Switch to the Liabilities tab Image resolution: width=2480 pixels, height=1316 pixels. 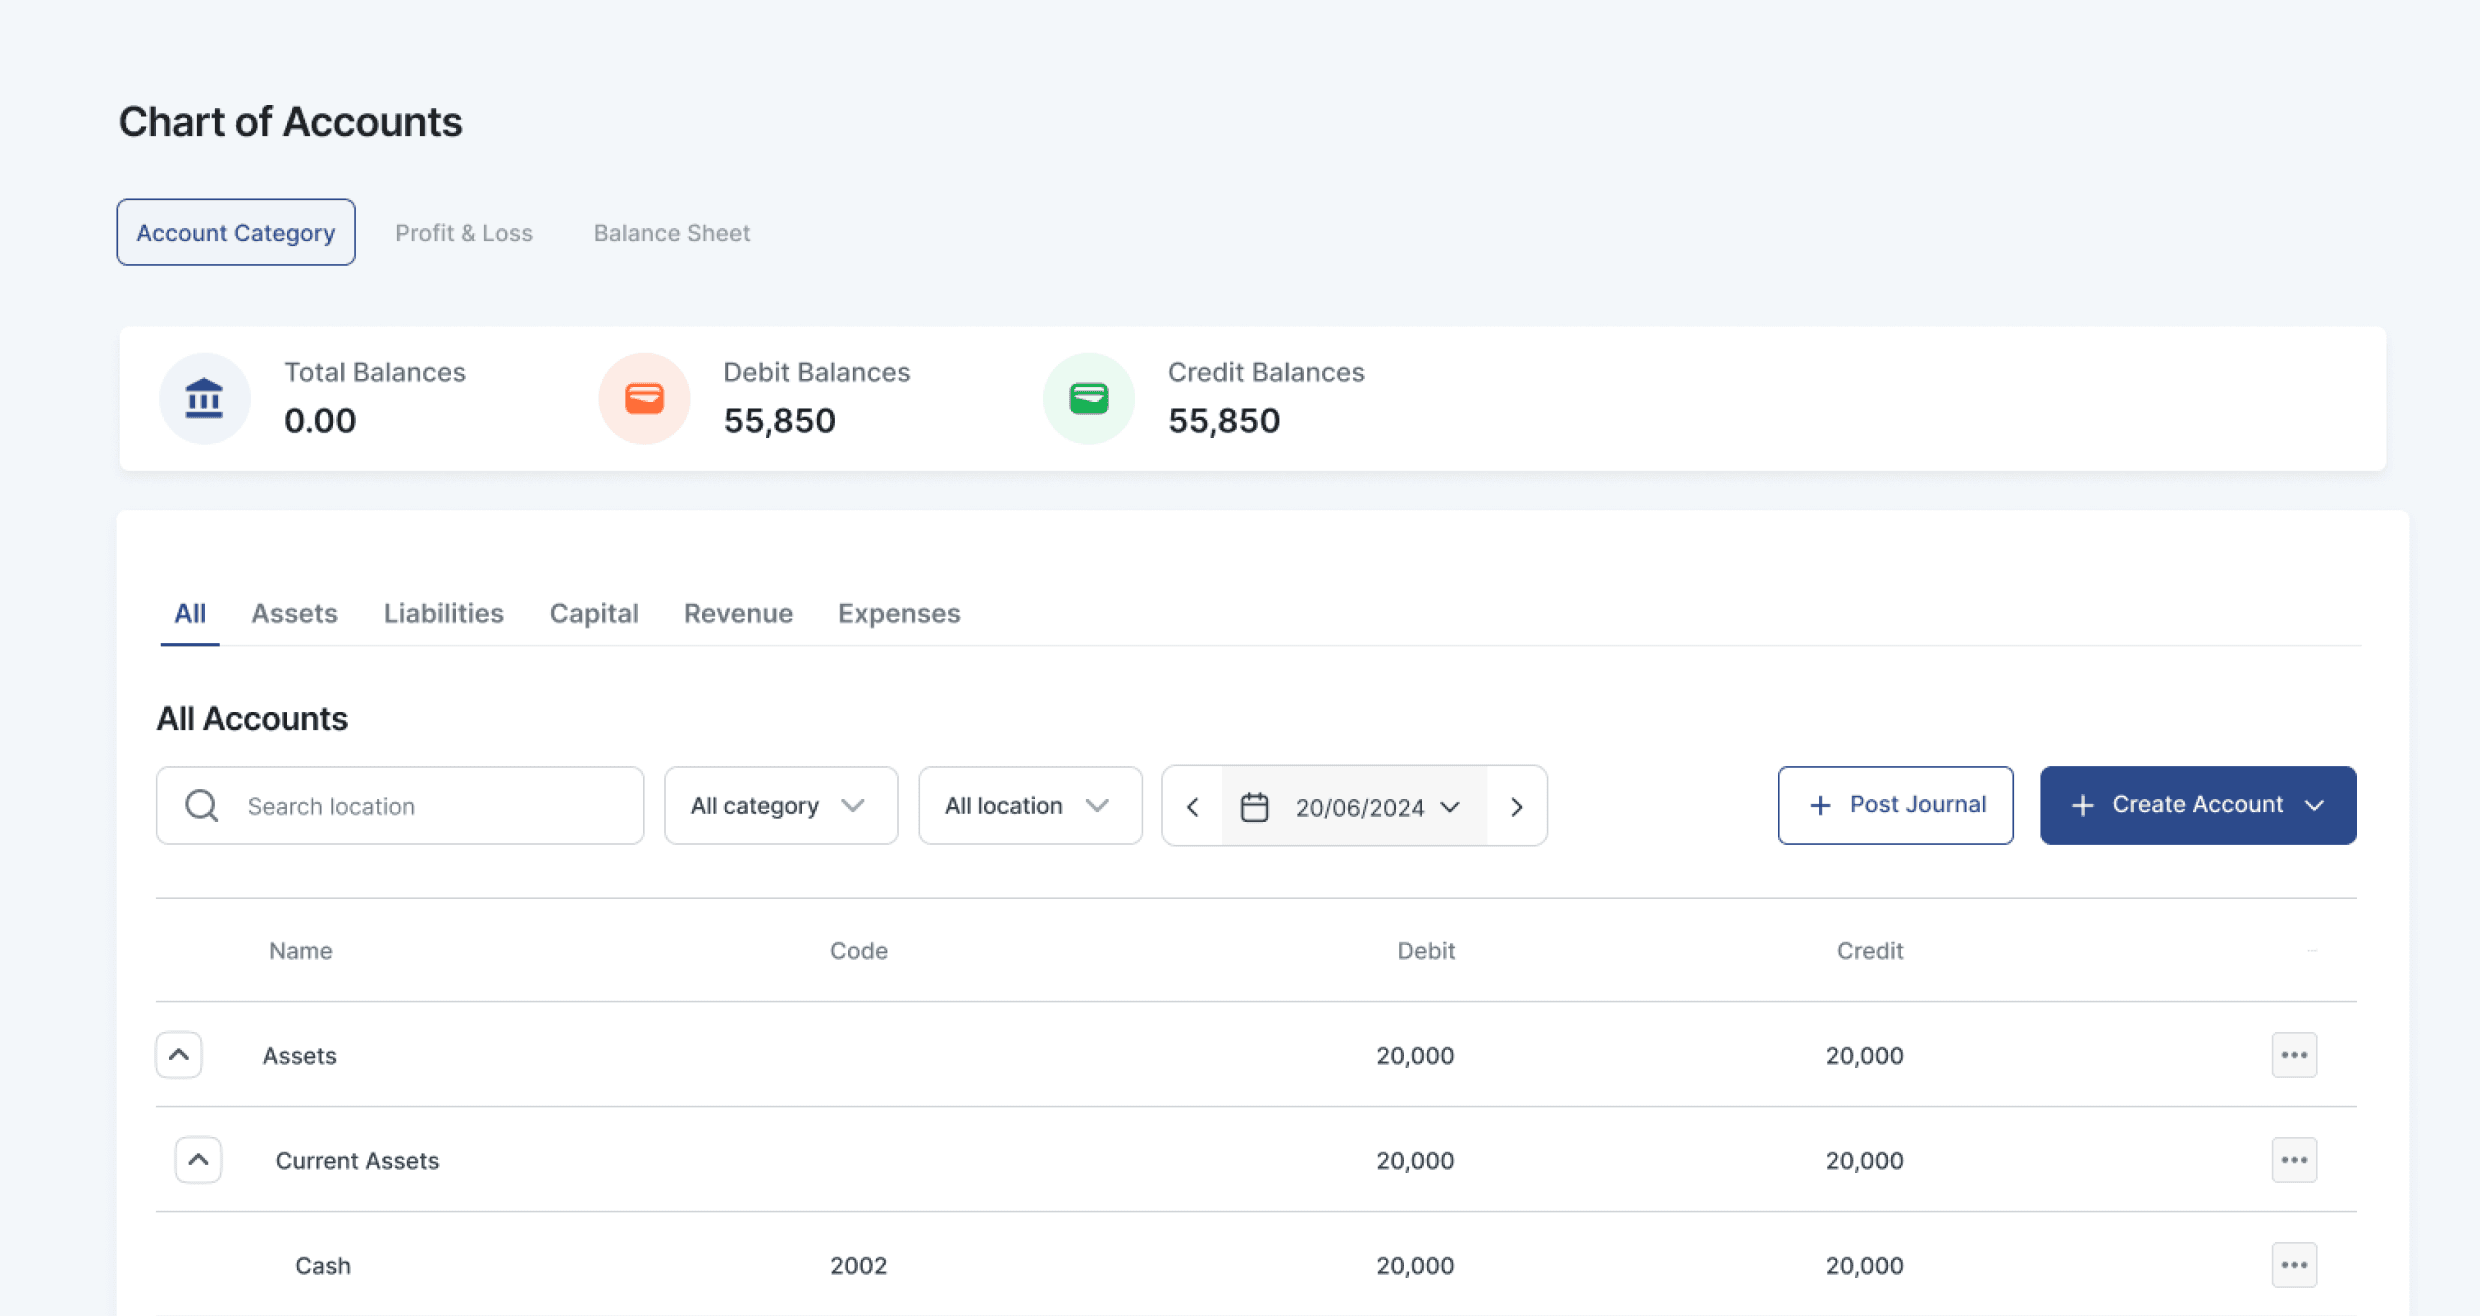point(443,613)
